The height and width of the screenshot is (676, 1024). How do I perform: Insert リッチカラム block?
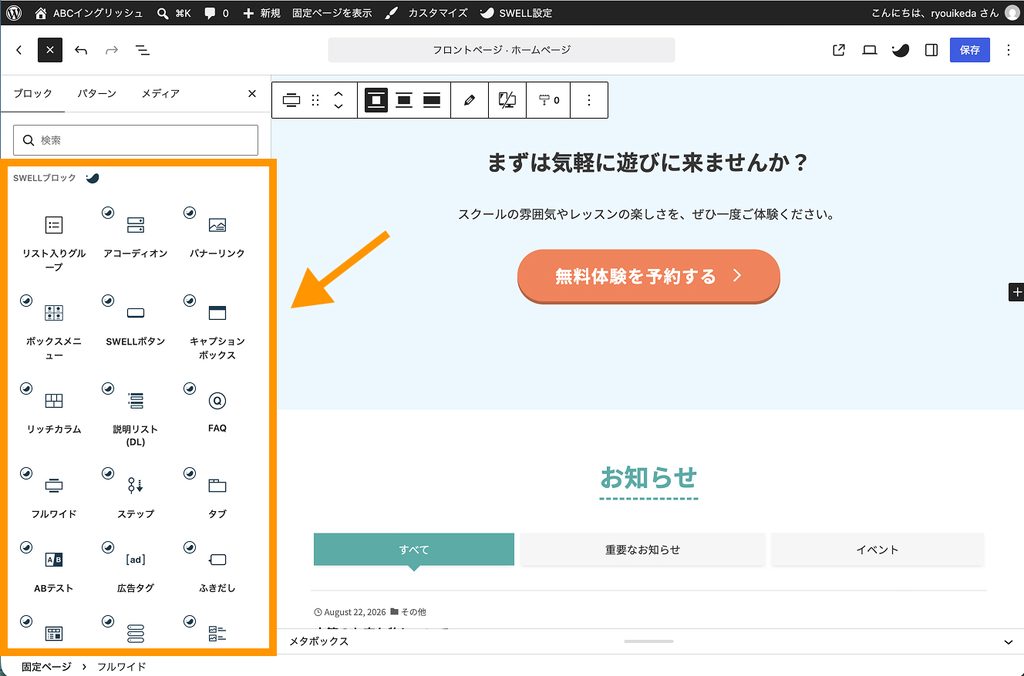pyautogui.click(x=54, y=411)
